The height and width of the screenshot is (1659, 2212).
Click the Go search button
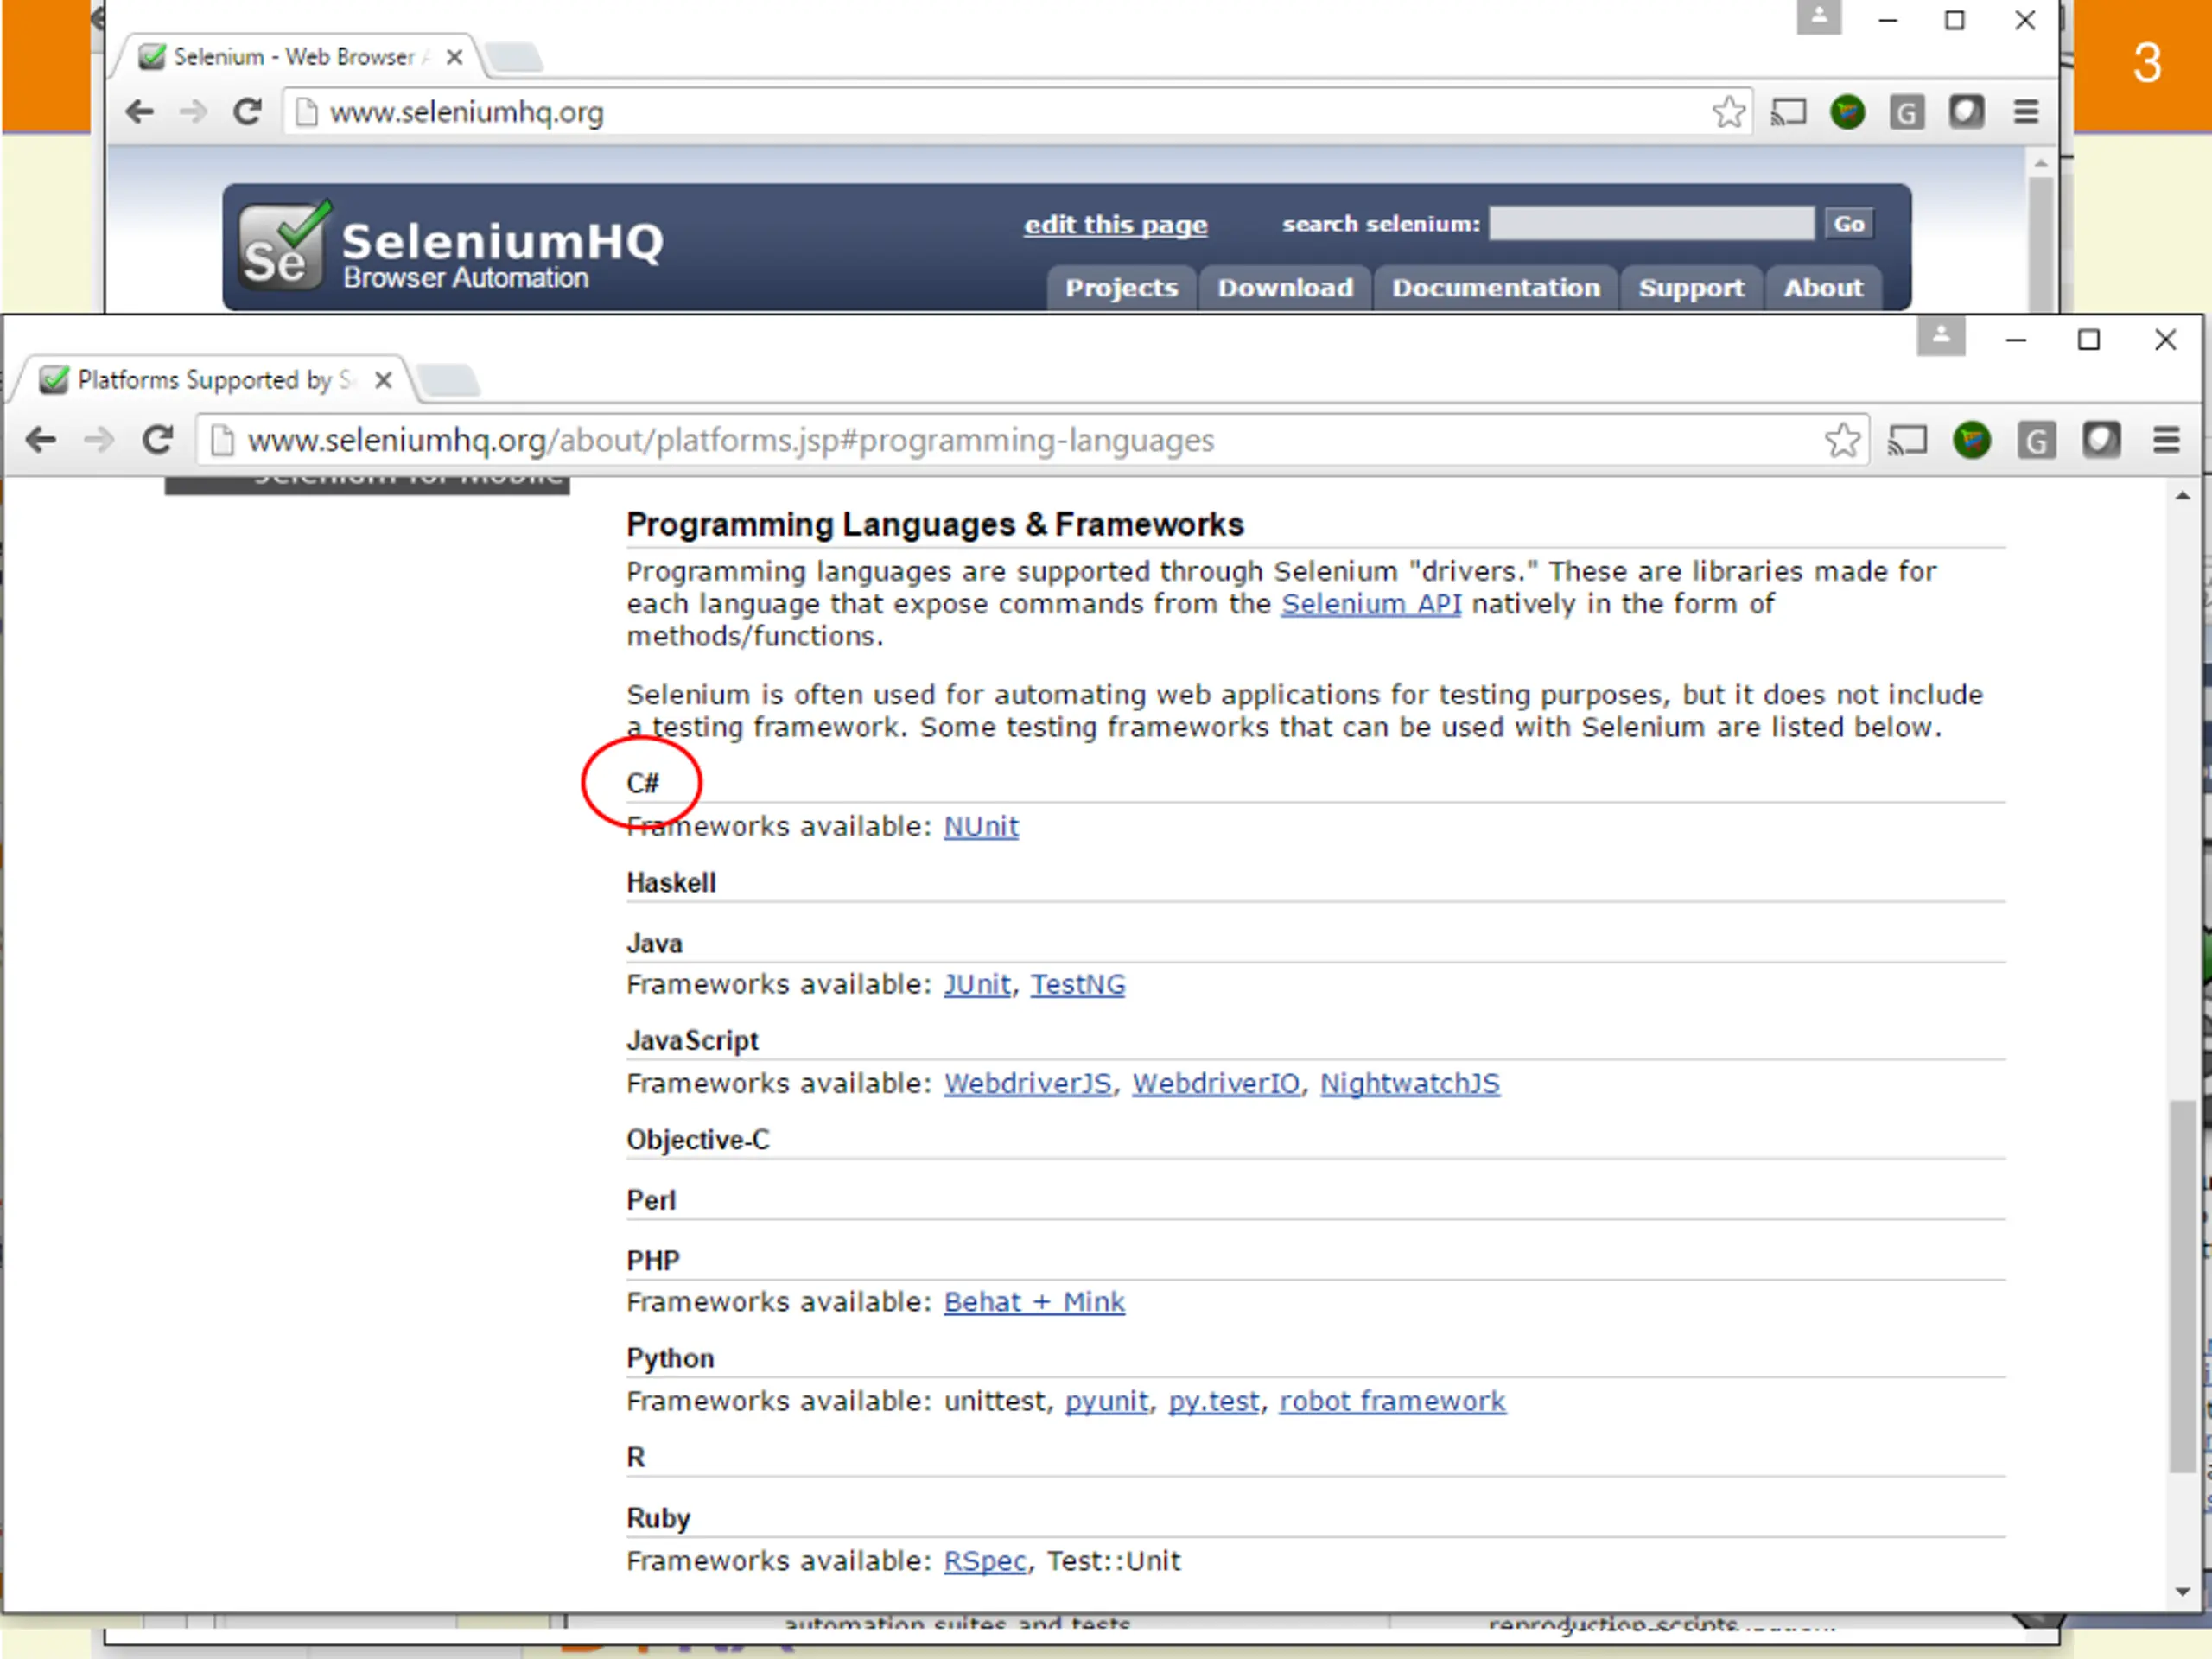1848,224
